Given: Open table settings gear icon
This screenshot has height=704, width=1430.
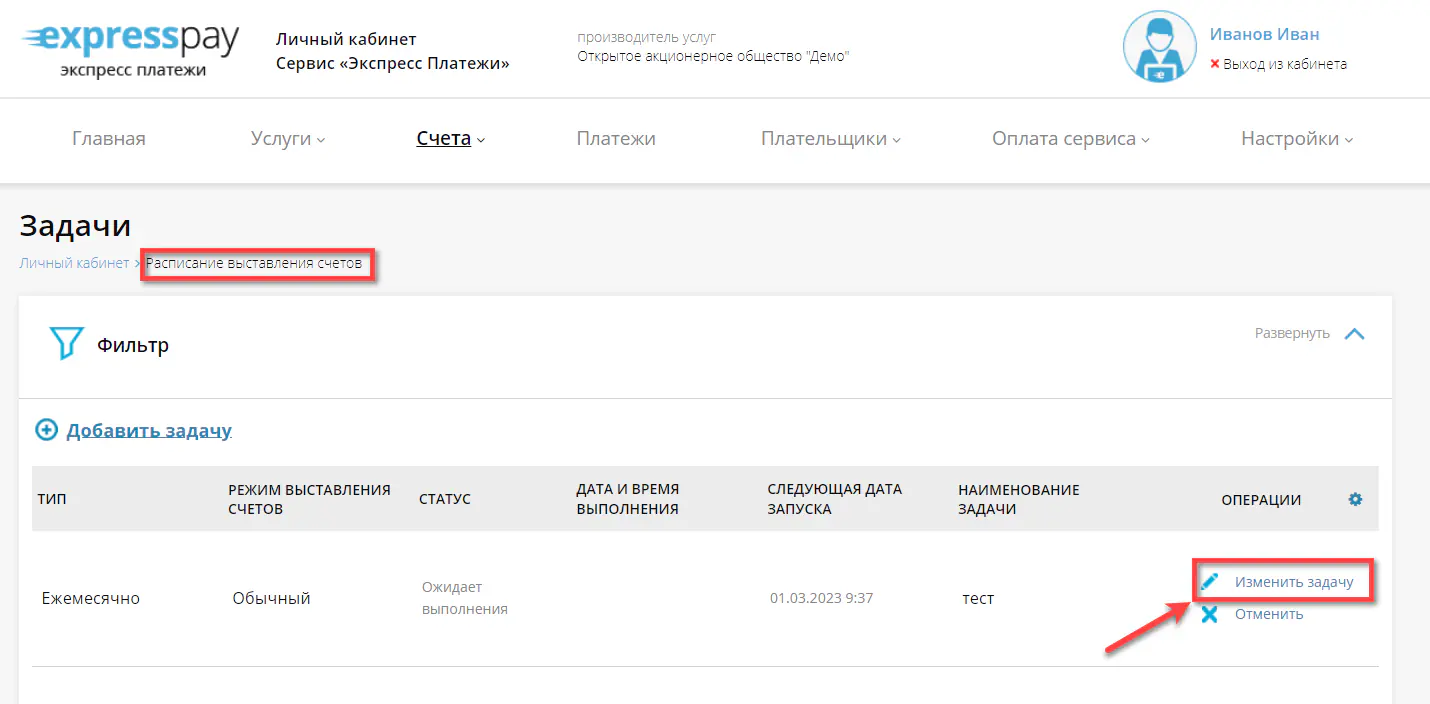Looking at the screenshot, I should (1355, 499).
